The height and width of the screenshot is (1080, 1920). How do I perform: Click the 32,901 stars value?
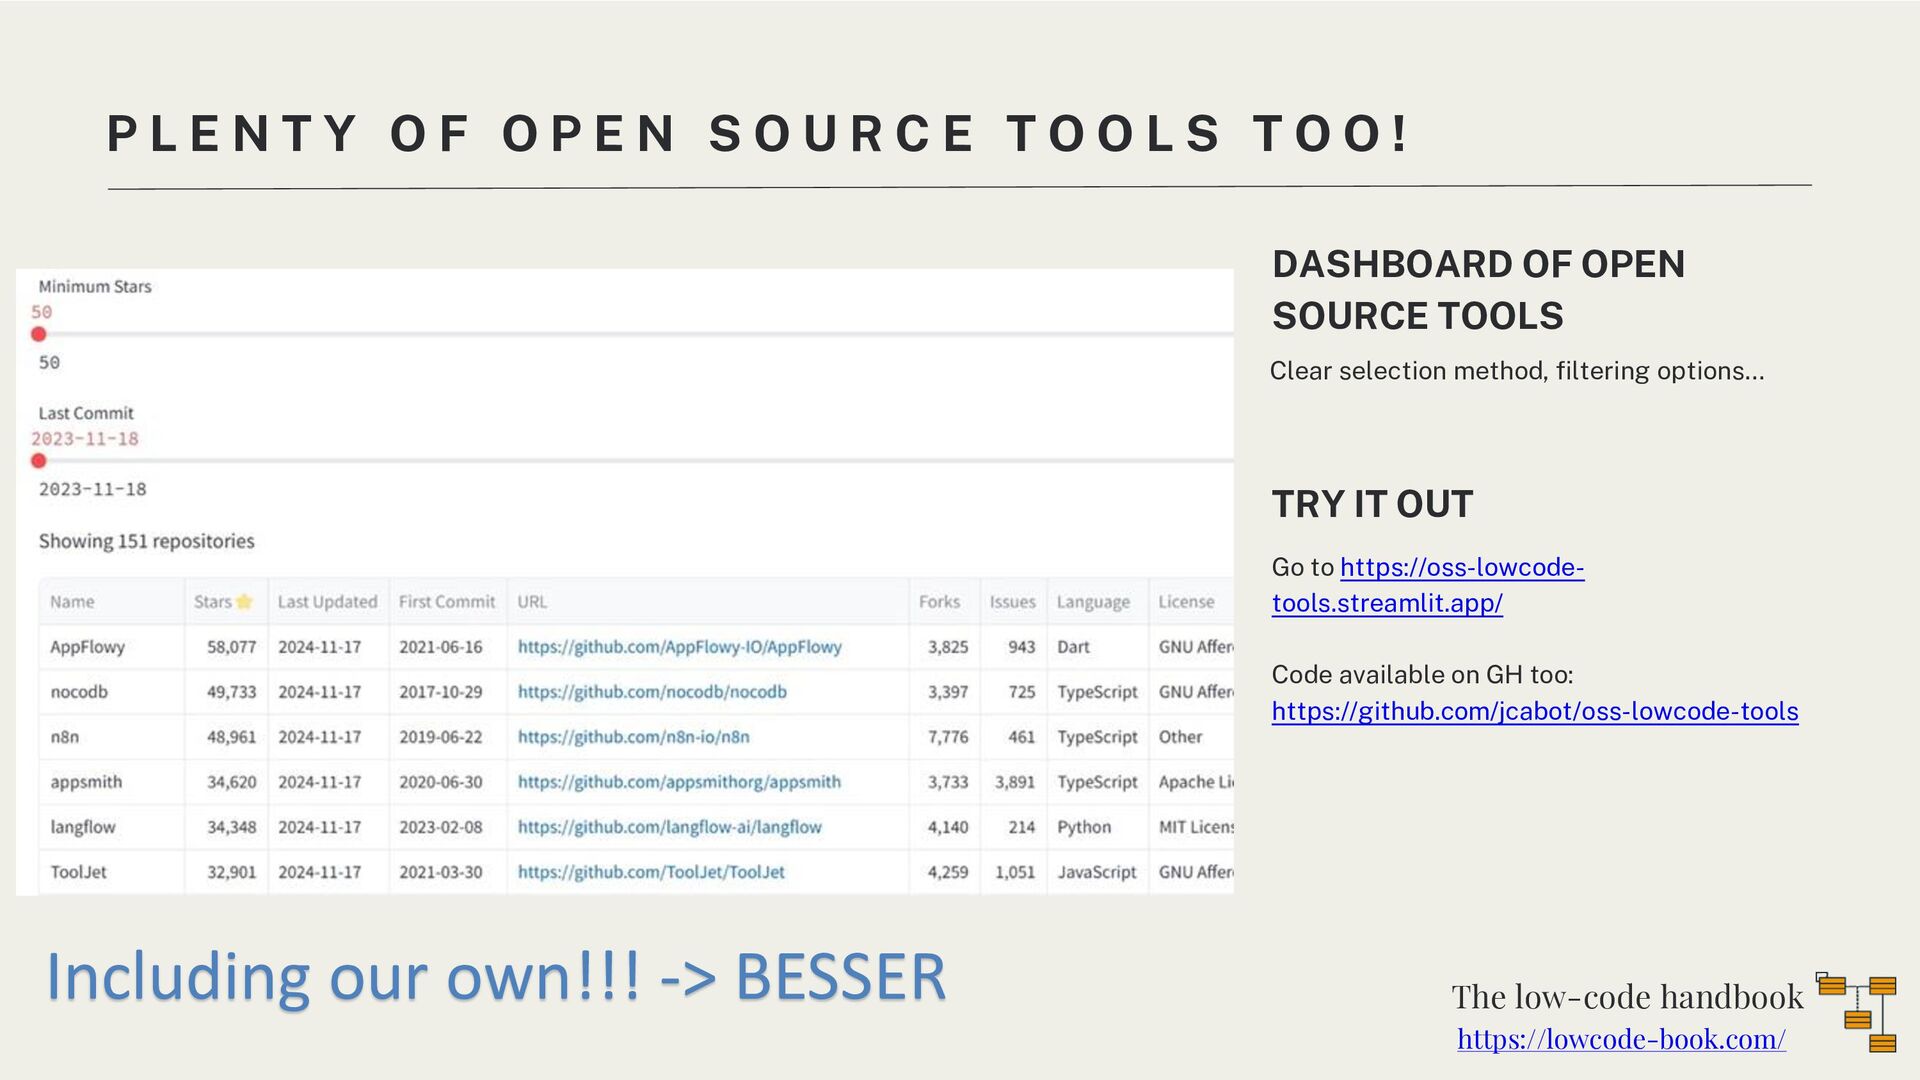[x=231, y=872]
